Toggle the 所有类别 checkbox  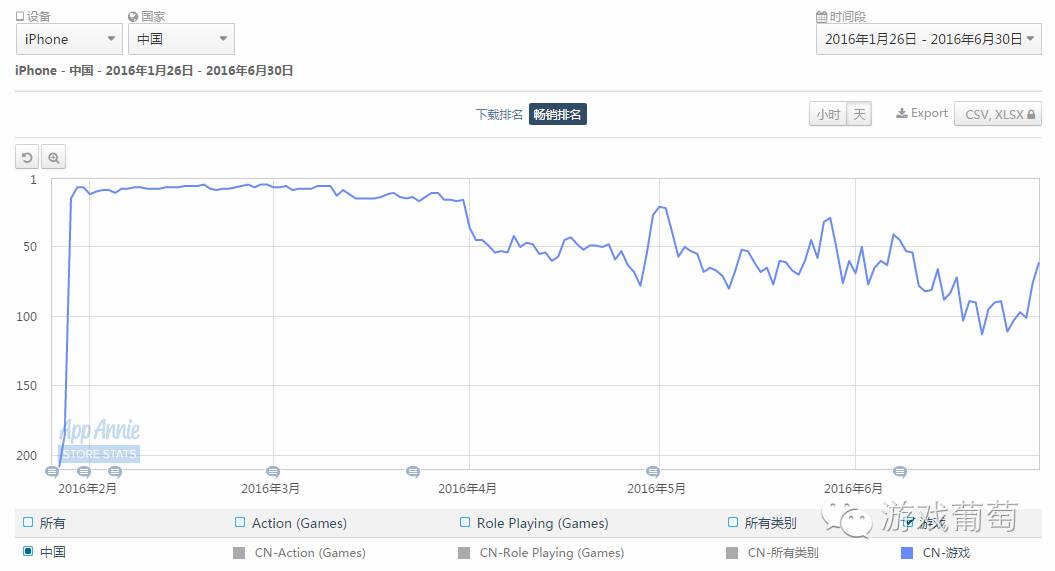click(733, 522)
